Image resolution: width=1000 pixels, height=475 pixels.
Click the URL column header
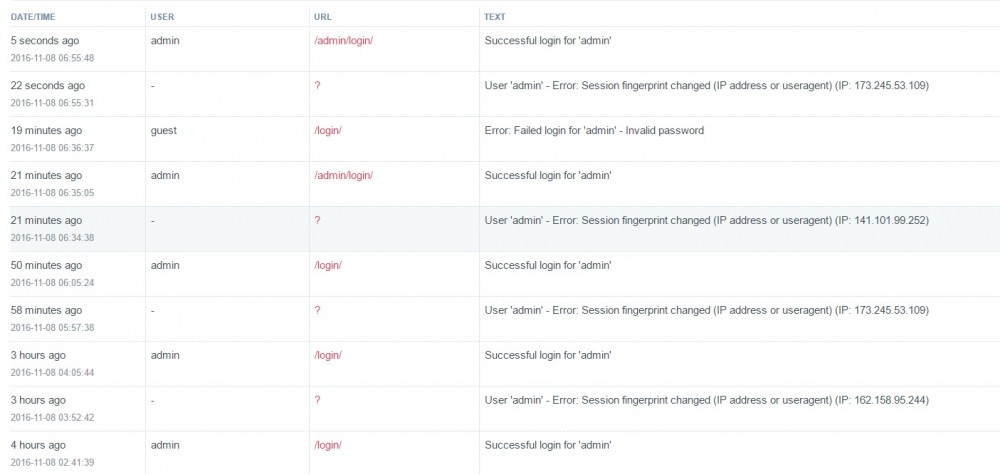click(322, 16)
